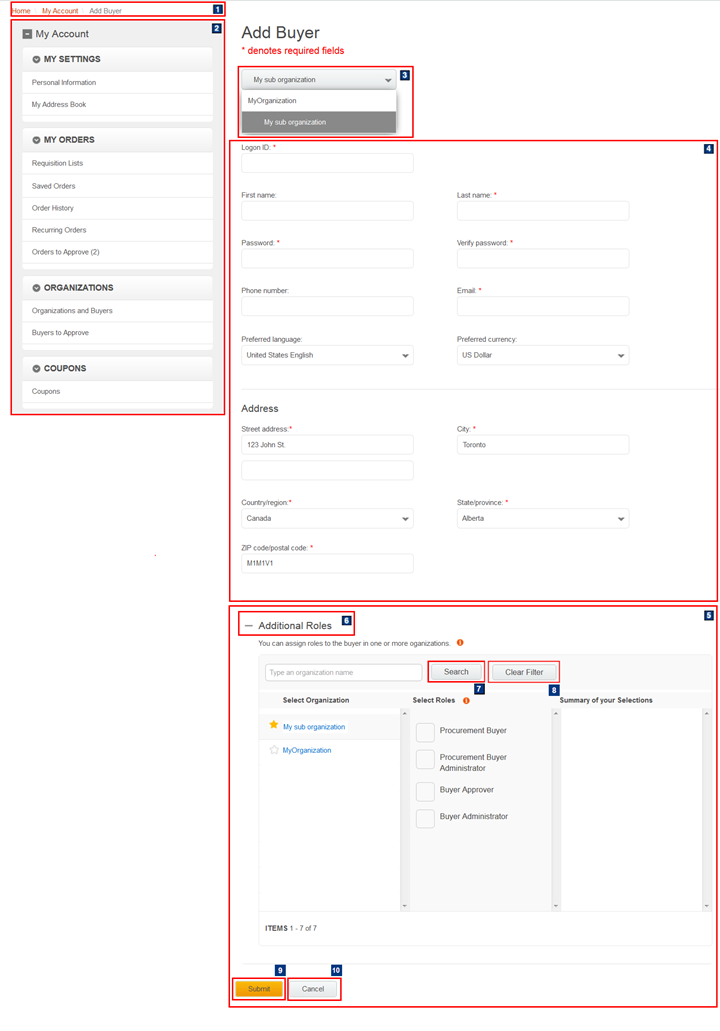This screenshot has height=1031, width=720.
Task: Click the COUPONS section arrow icon
Action: click(x=36, y=369)
